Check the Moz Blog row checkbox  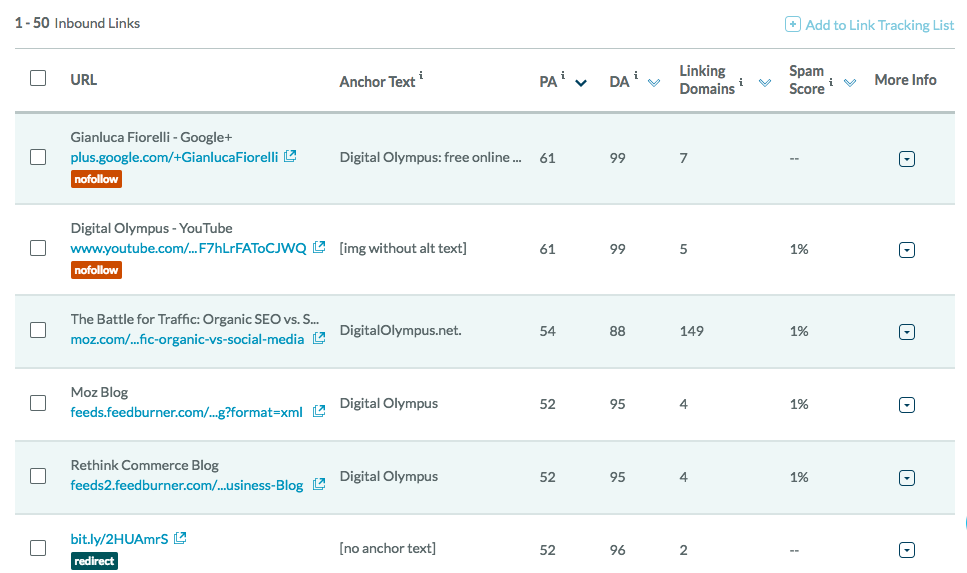point(38,403)
